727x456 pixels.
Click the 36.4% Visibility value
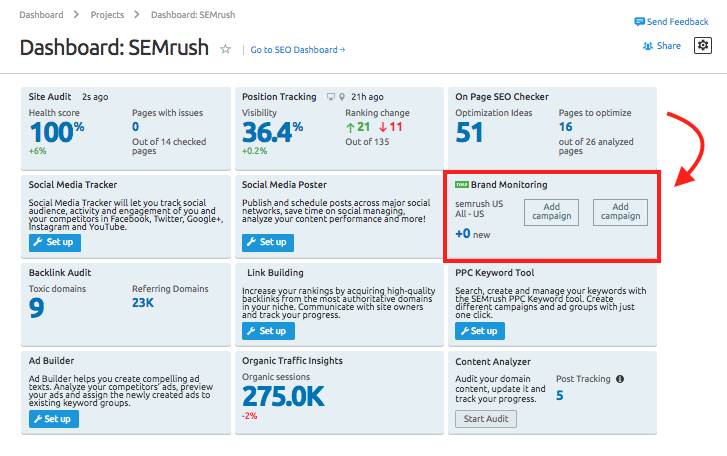coord(273,132)
